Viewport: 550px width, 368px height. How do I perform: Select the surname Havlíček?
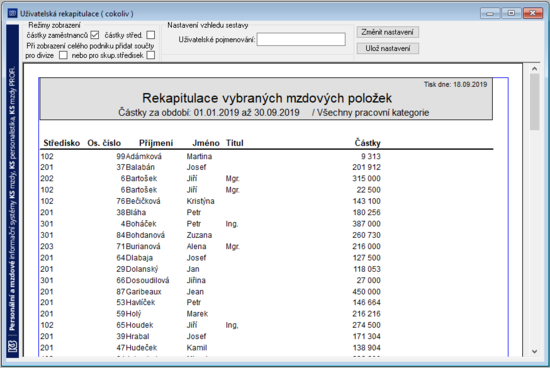pos(140,302)
